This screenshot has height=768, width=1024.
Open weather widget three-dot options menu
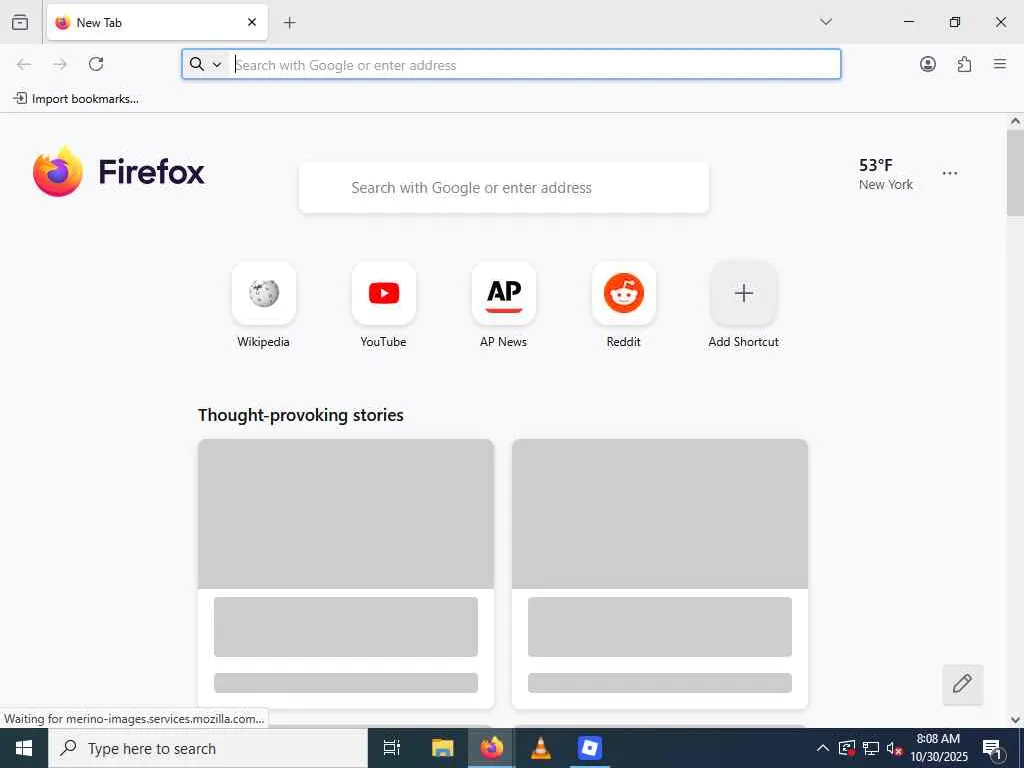click(950, 173)
